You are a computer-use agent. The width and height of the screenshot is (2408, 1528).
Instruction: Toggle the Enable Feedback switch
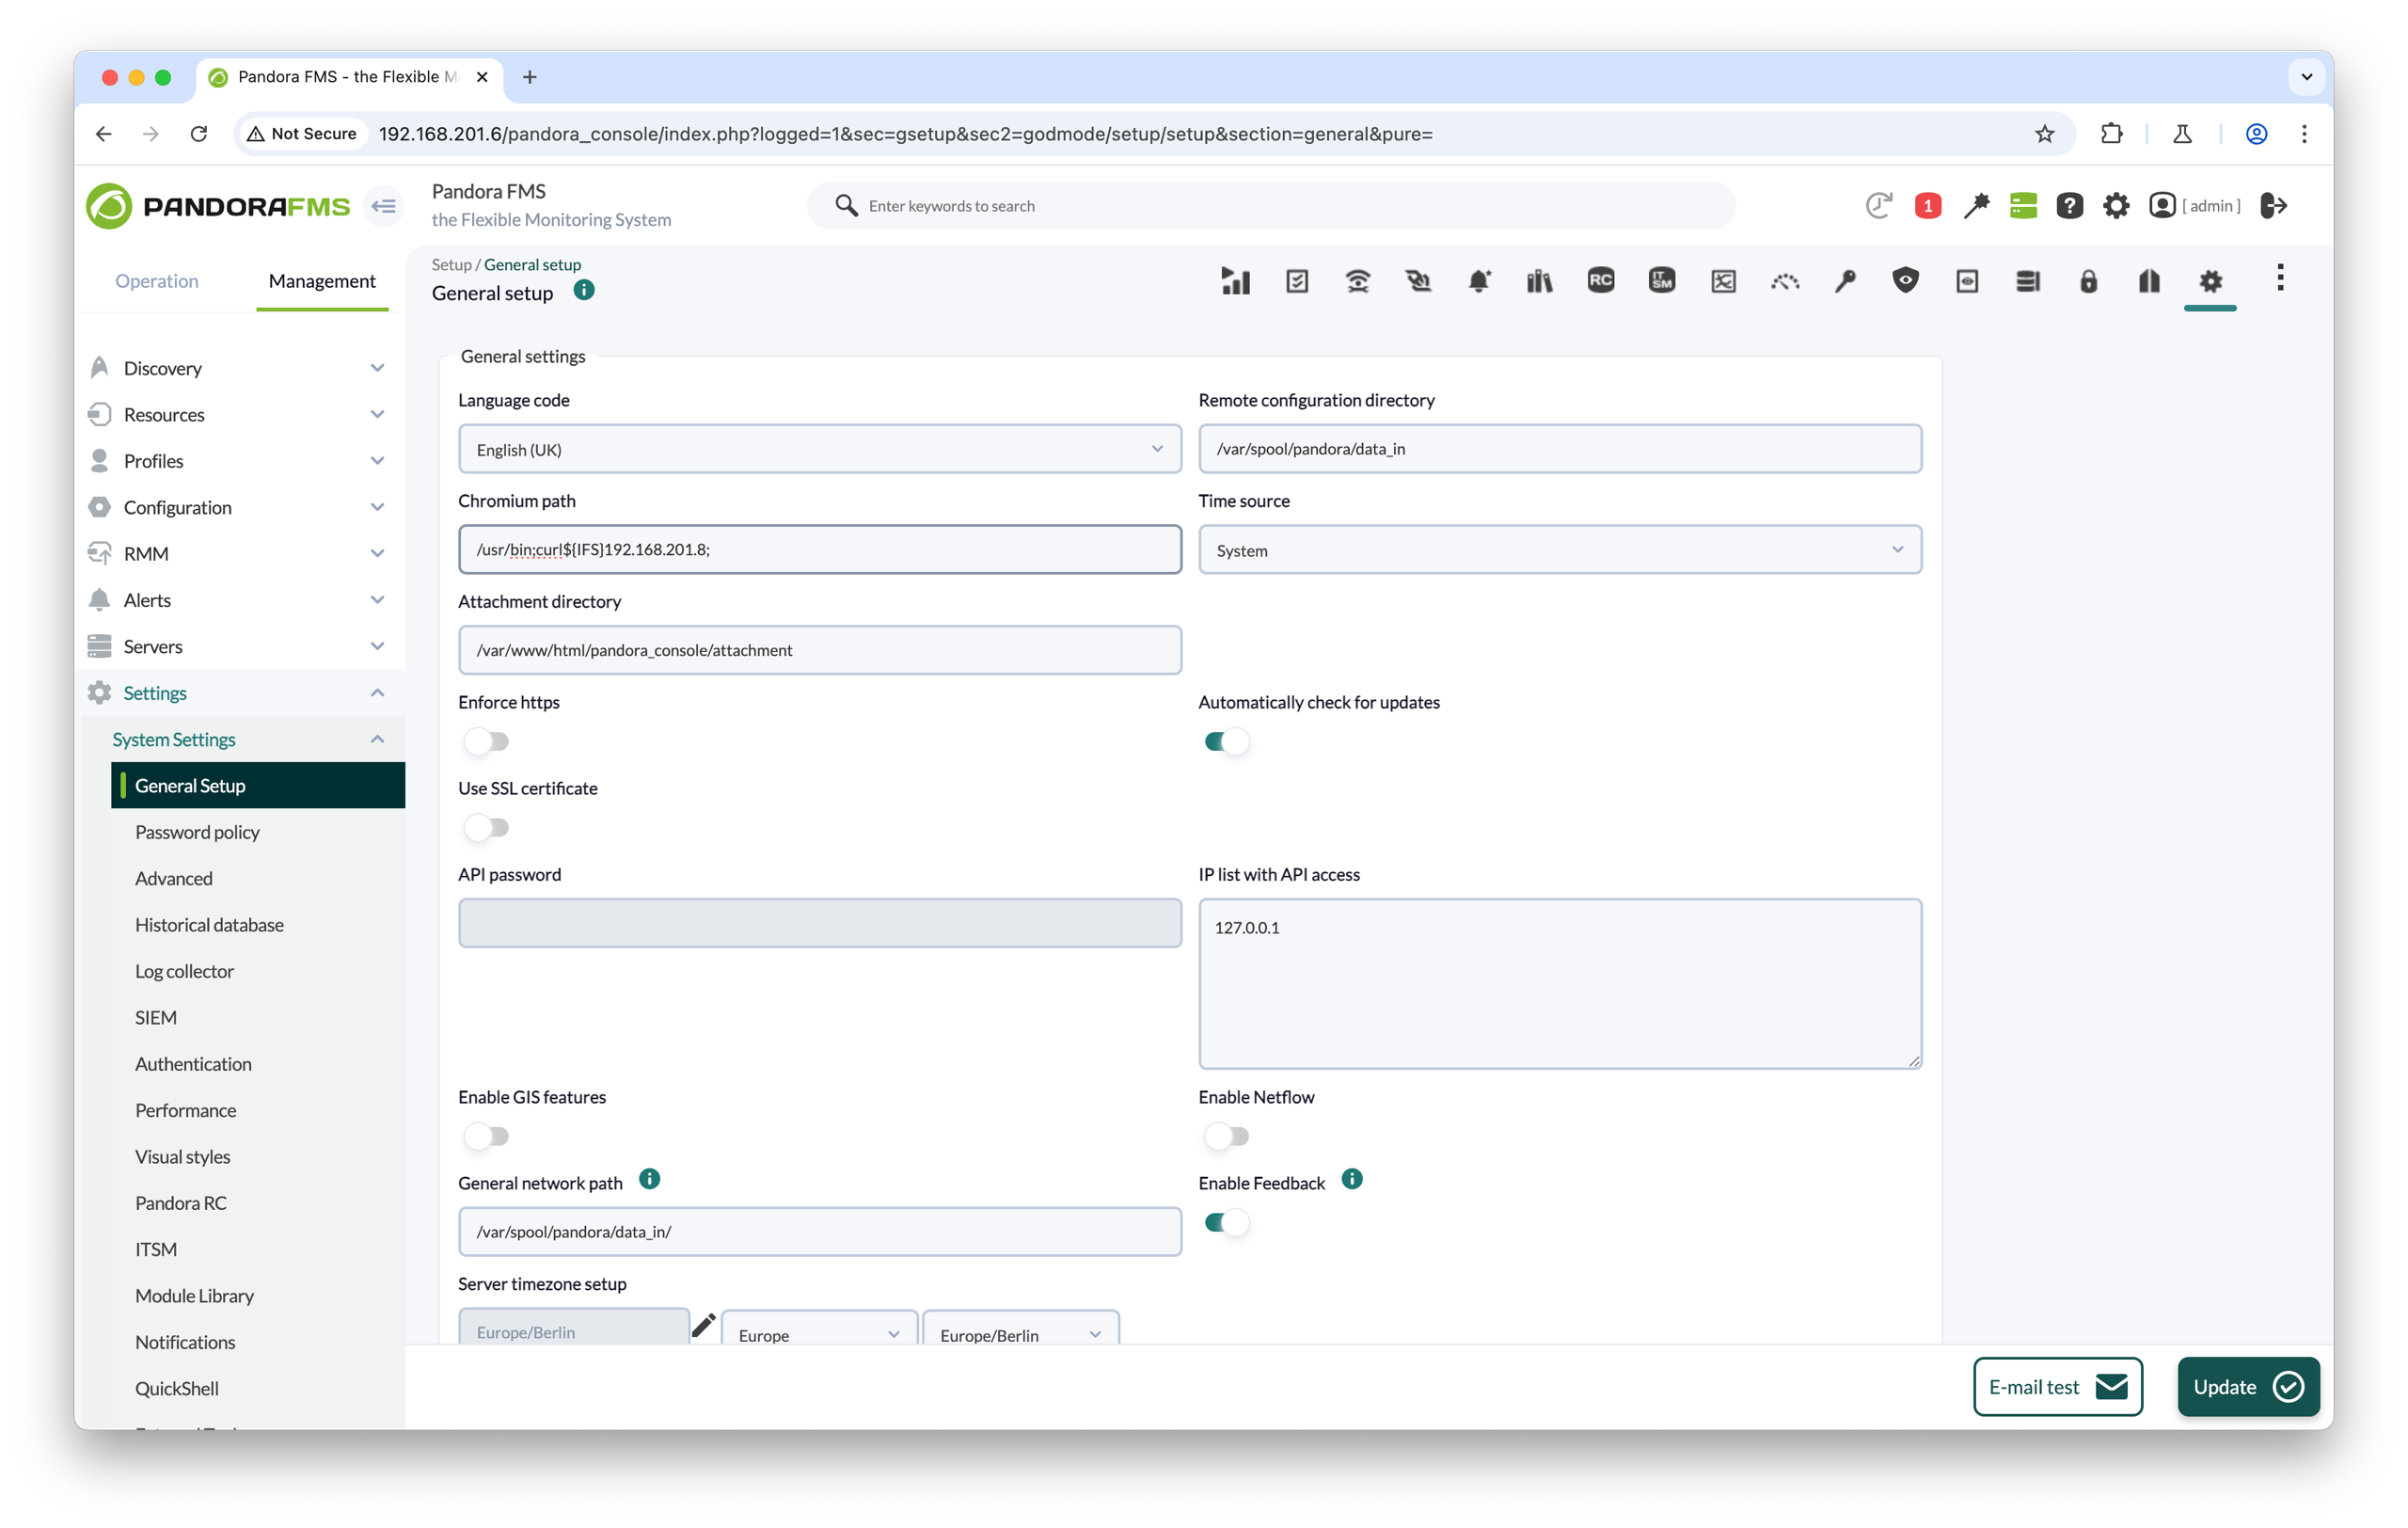point(1227,1222)
